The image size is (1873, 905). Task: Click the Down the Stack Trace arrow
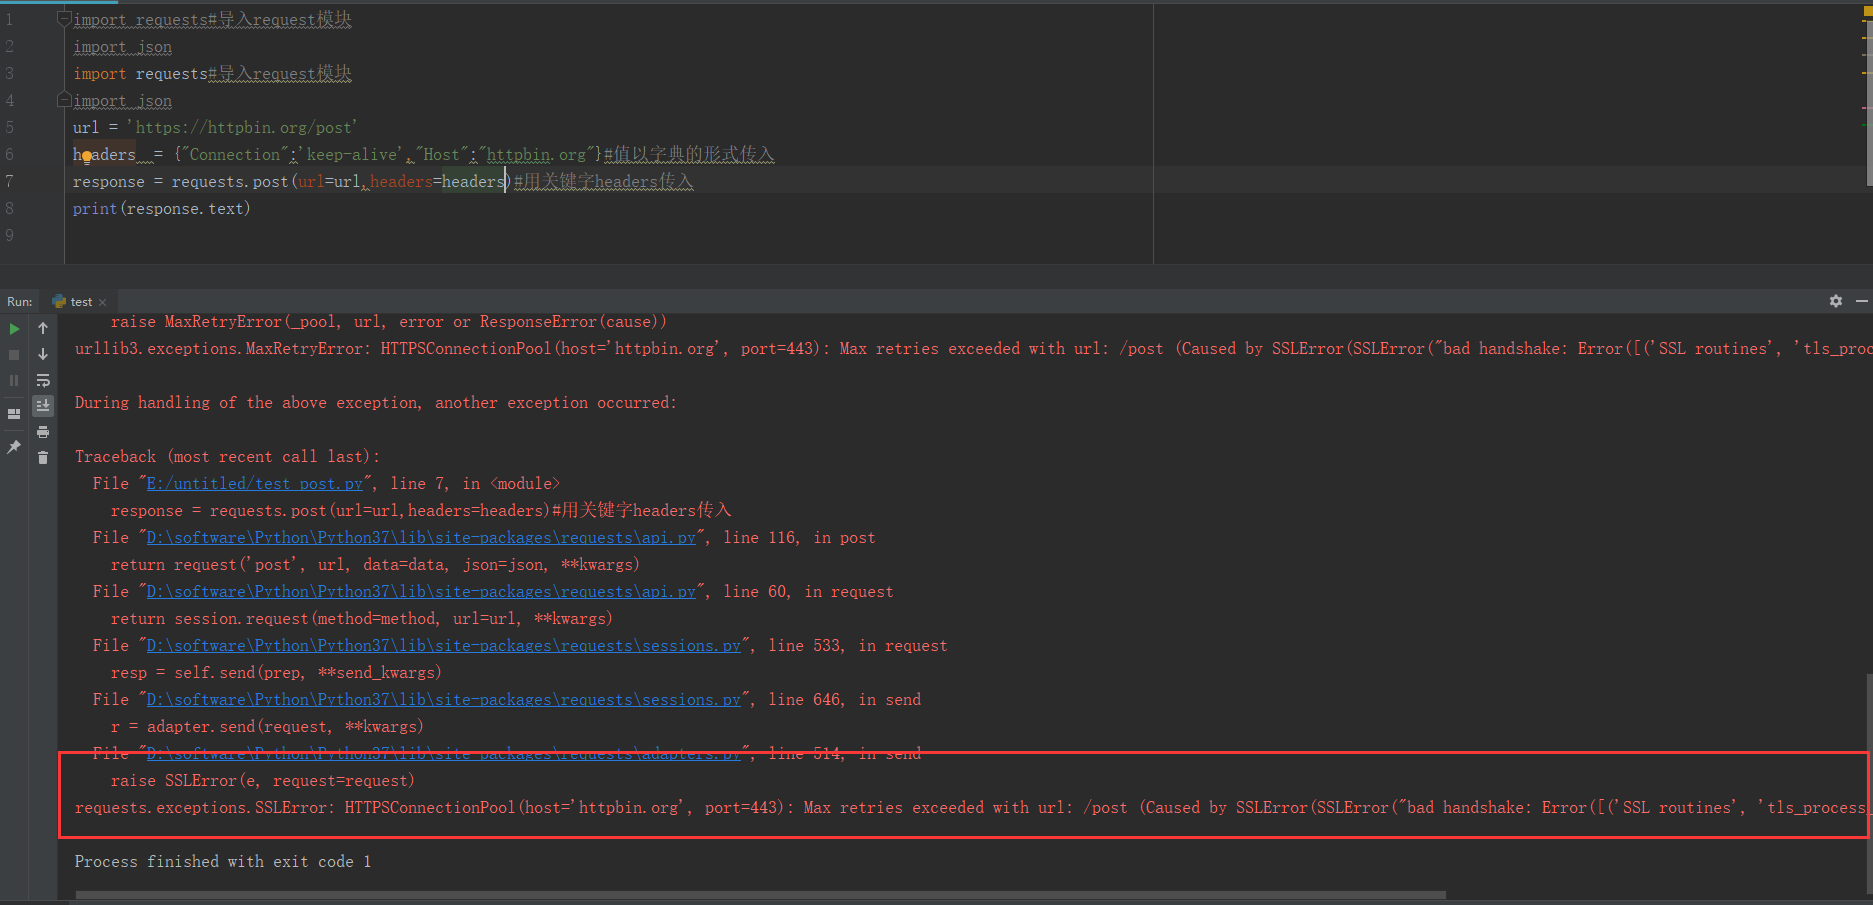[43, 353]
